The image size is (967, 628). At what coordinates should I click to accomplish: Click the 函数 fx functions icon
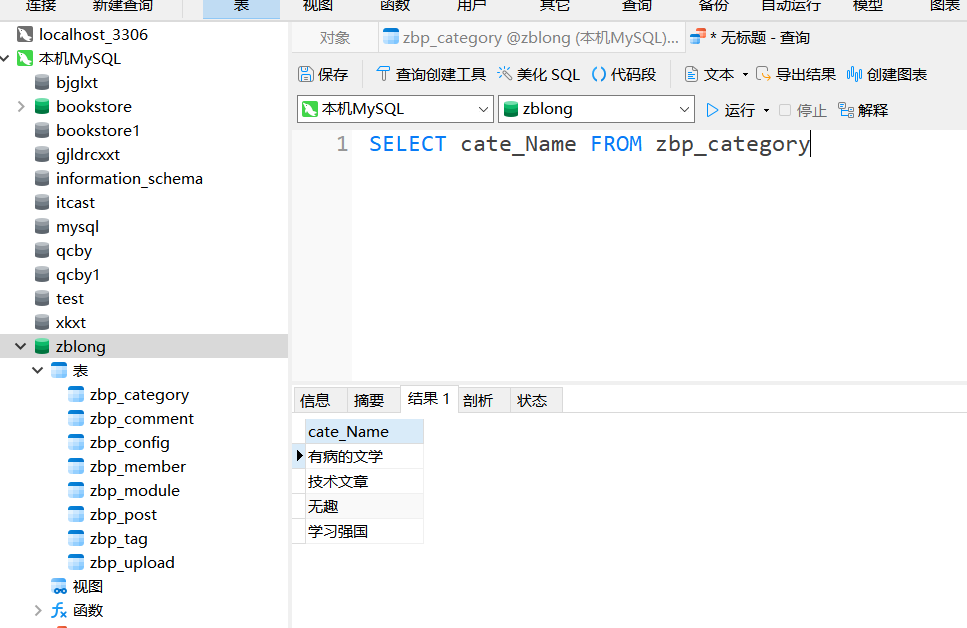tap(59, 610)
